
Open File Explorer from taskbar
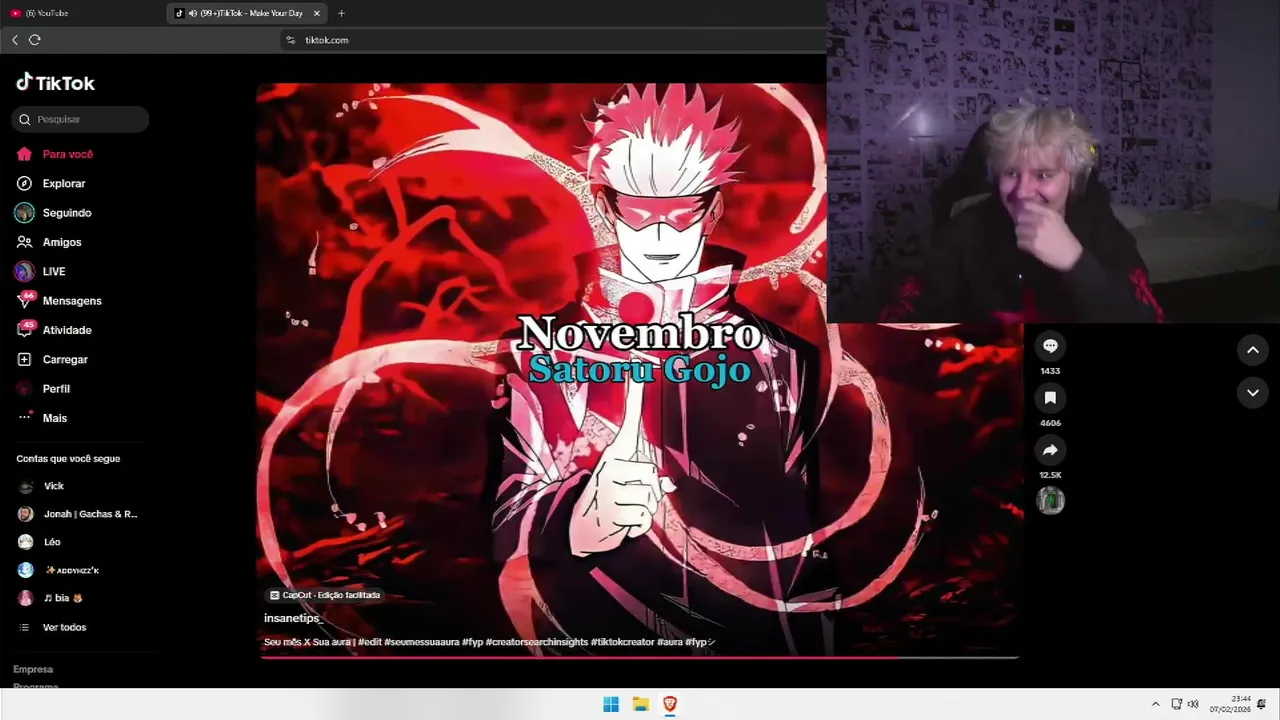(641, 704)
